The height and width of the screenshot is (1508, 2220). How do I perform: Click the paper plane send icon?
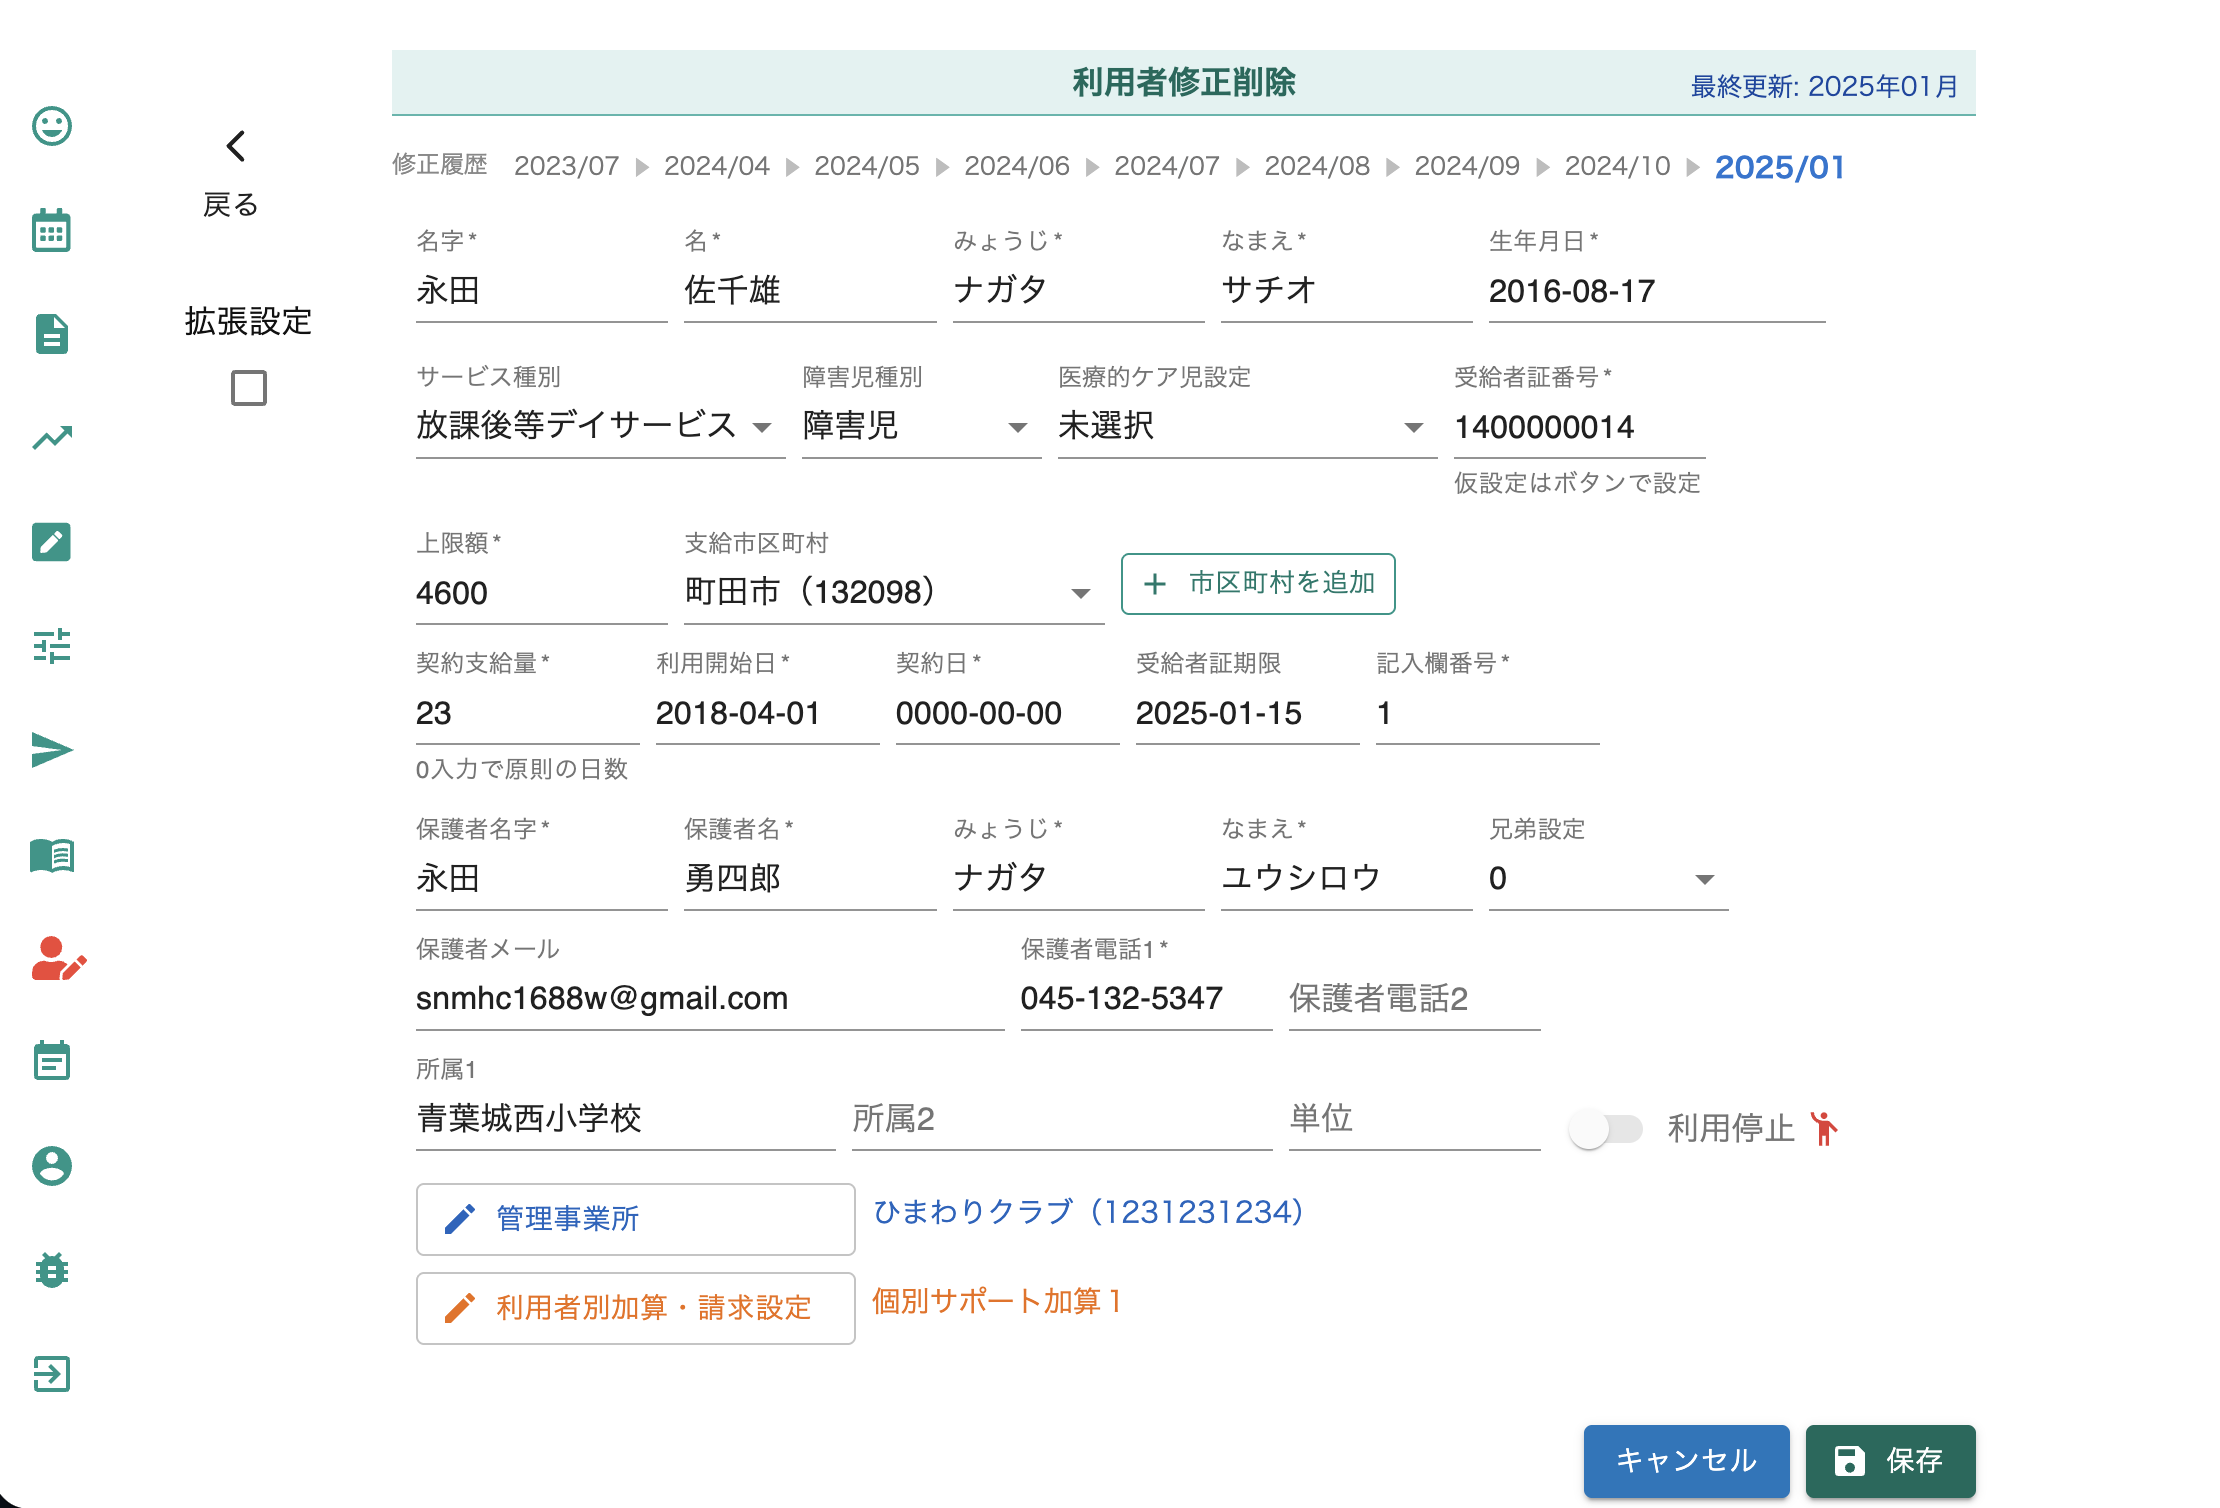pos(52,750)
